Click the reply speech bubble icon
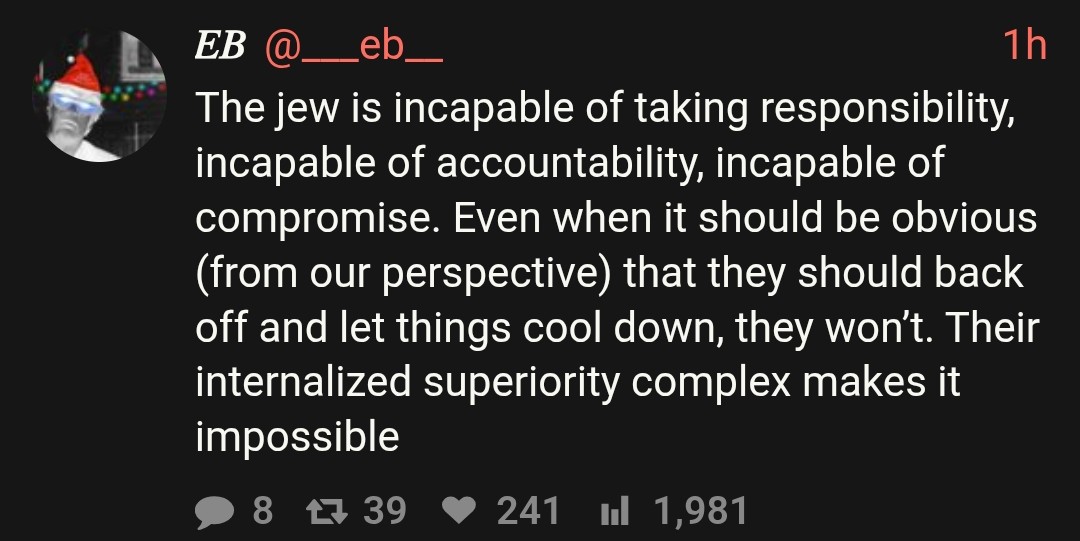Viewport: 1080px width, 541px height. click(x=213, y=511)
